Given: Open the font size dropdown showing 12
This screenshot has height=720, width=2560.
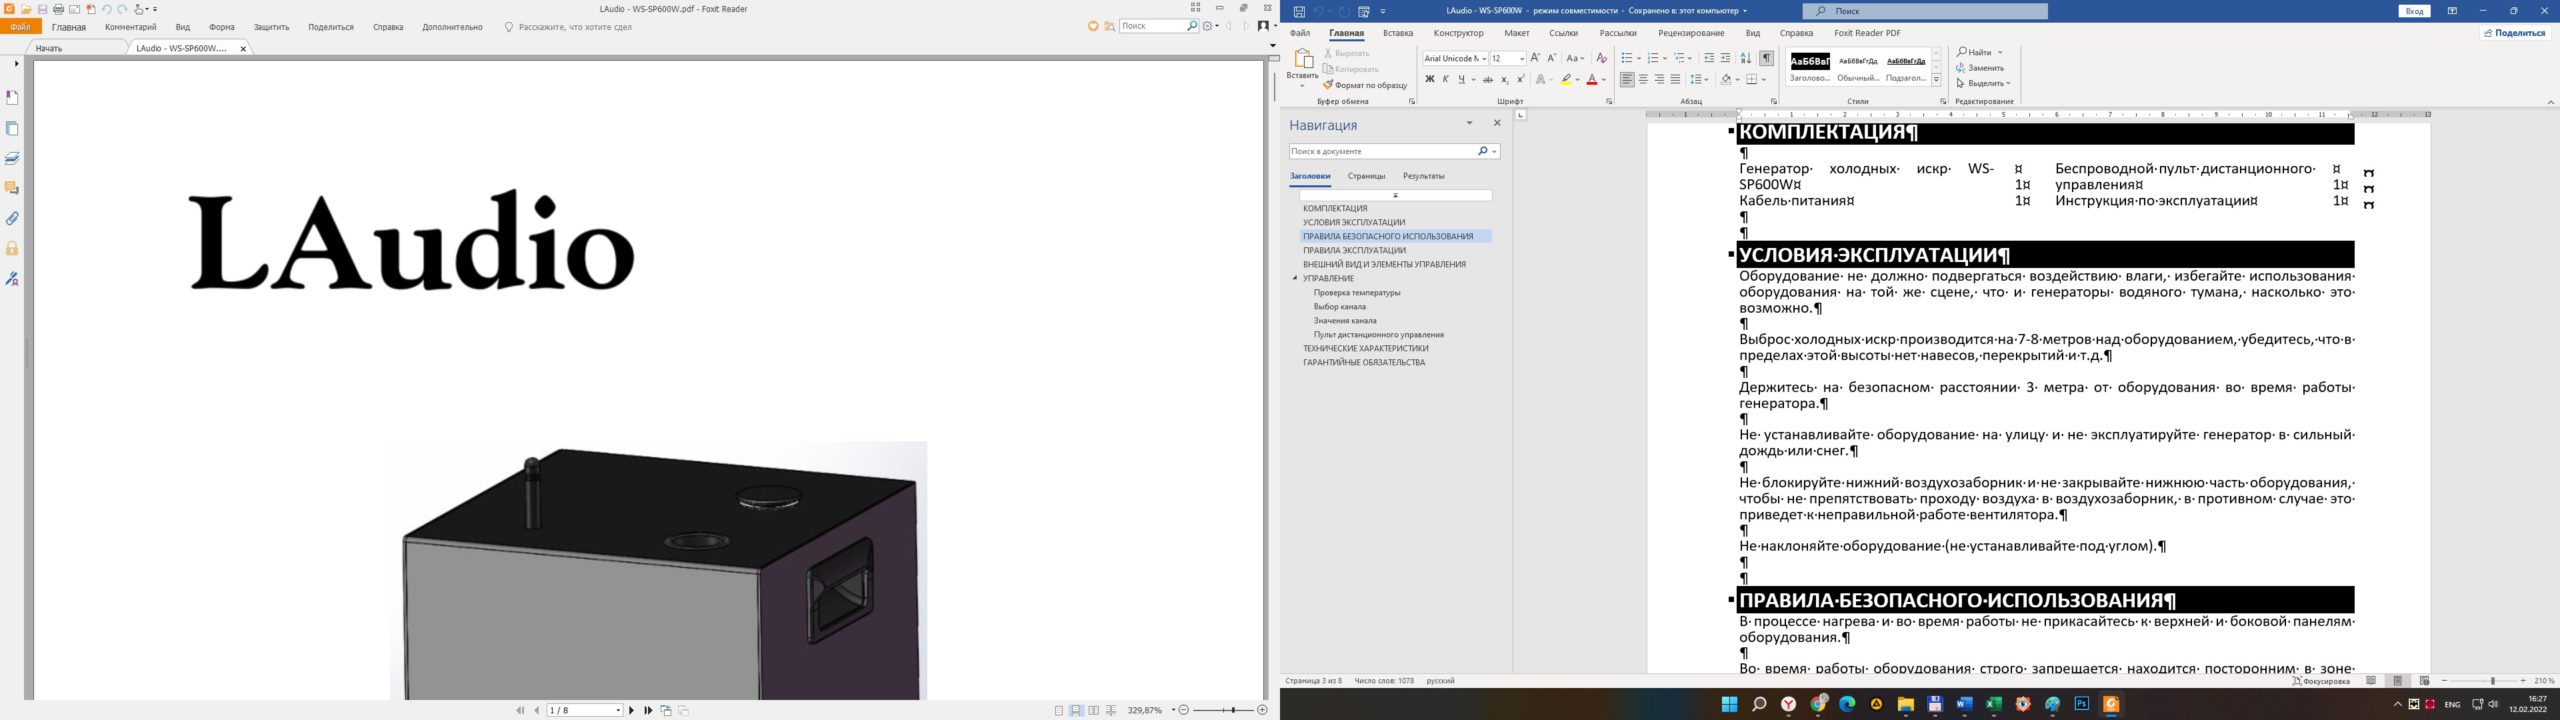Looking at the screenshot, I should 1522,58.
